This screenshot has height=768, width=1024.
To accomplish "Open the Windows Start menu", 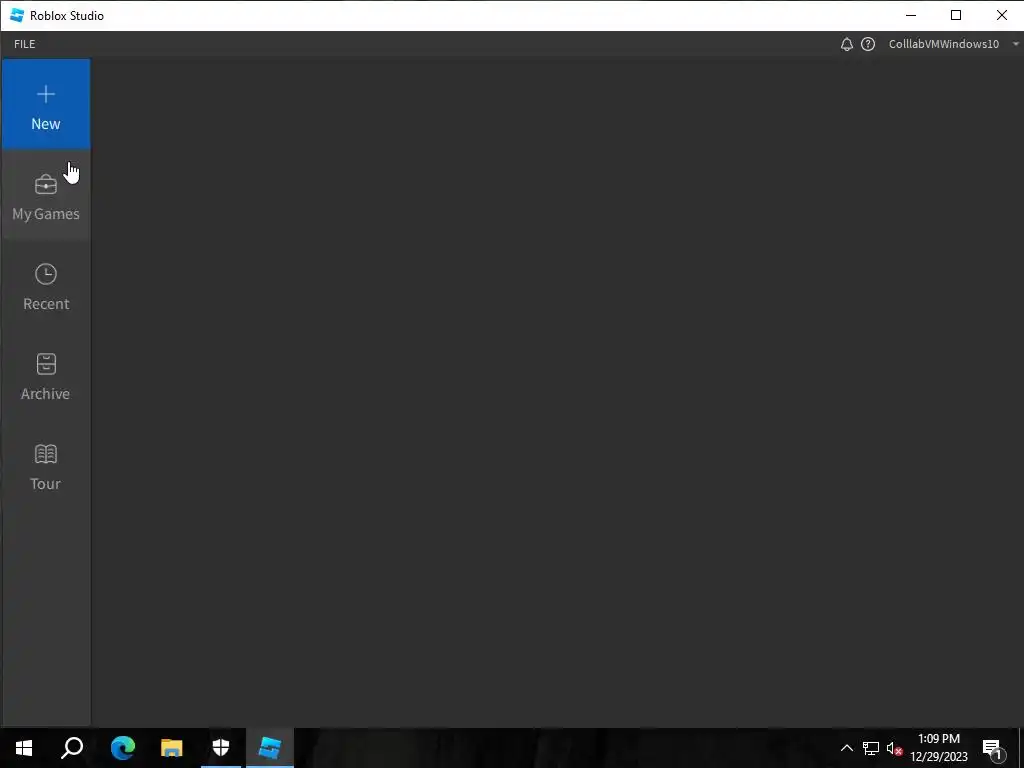I will [x=24, y=748].
